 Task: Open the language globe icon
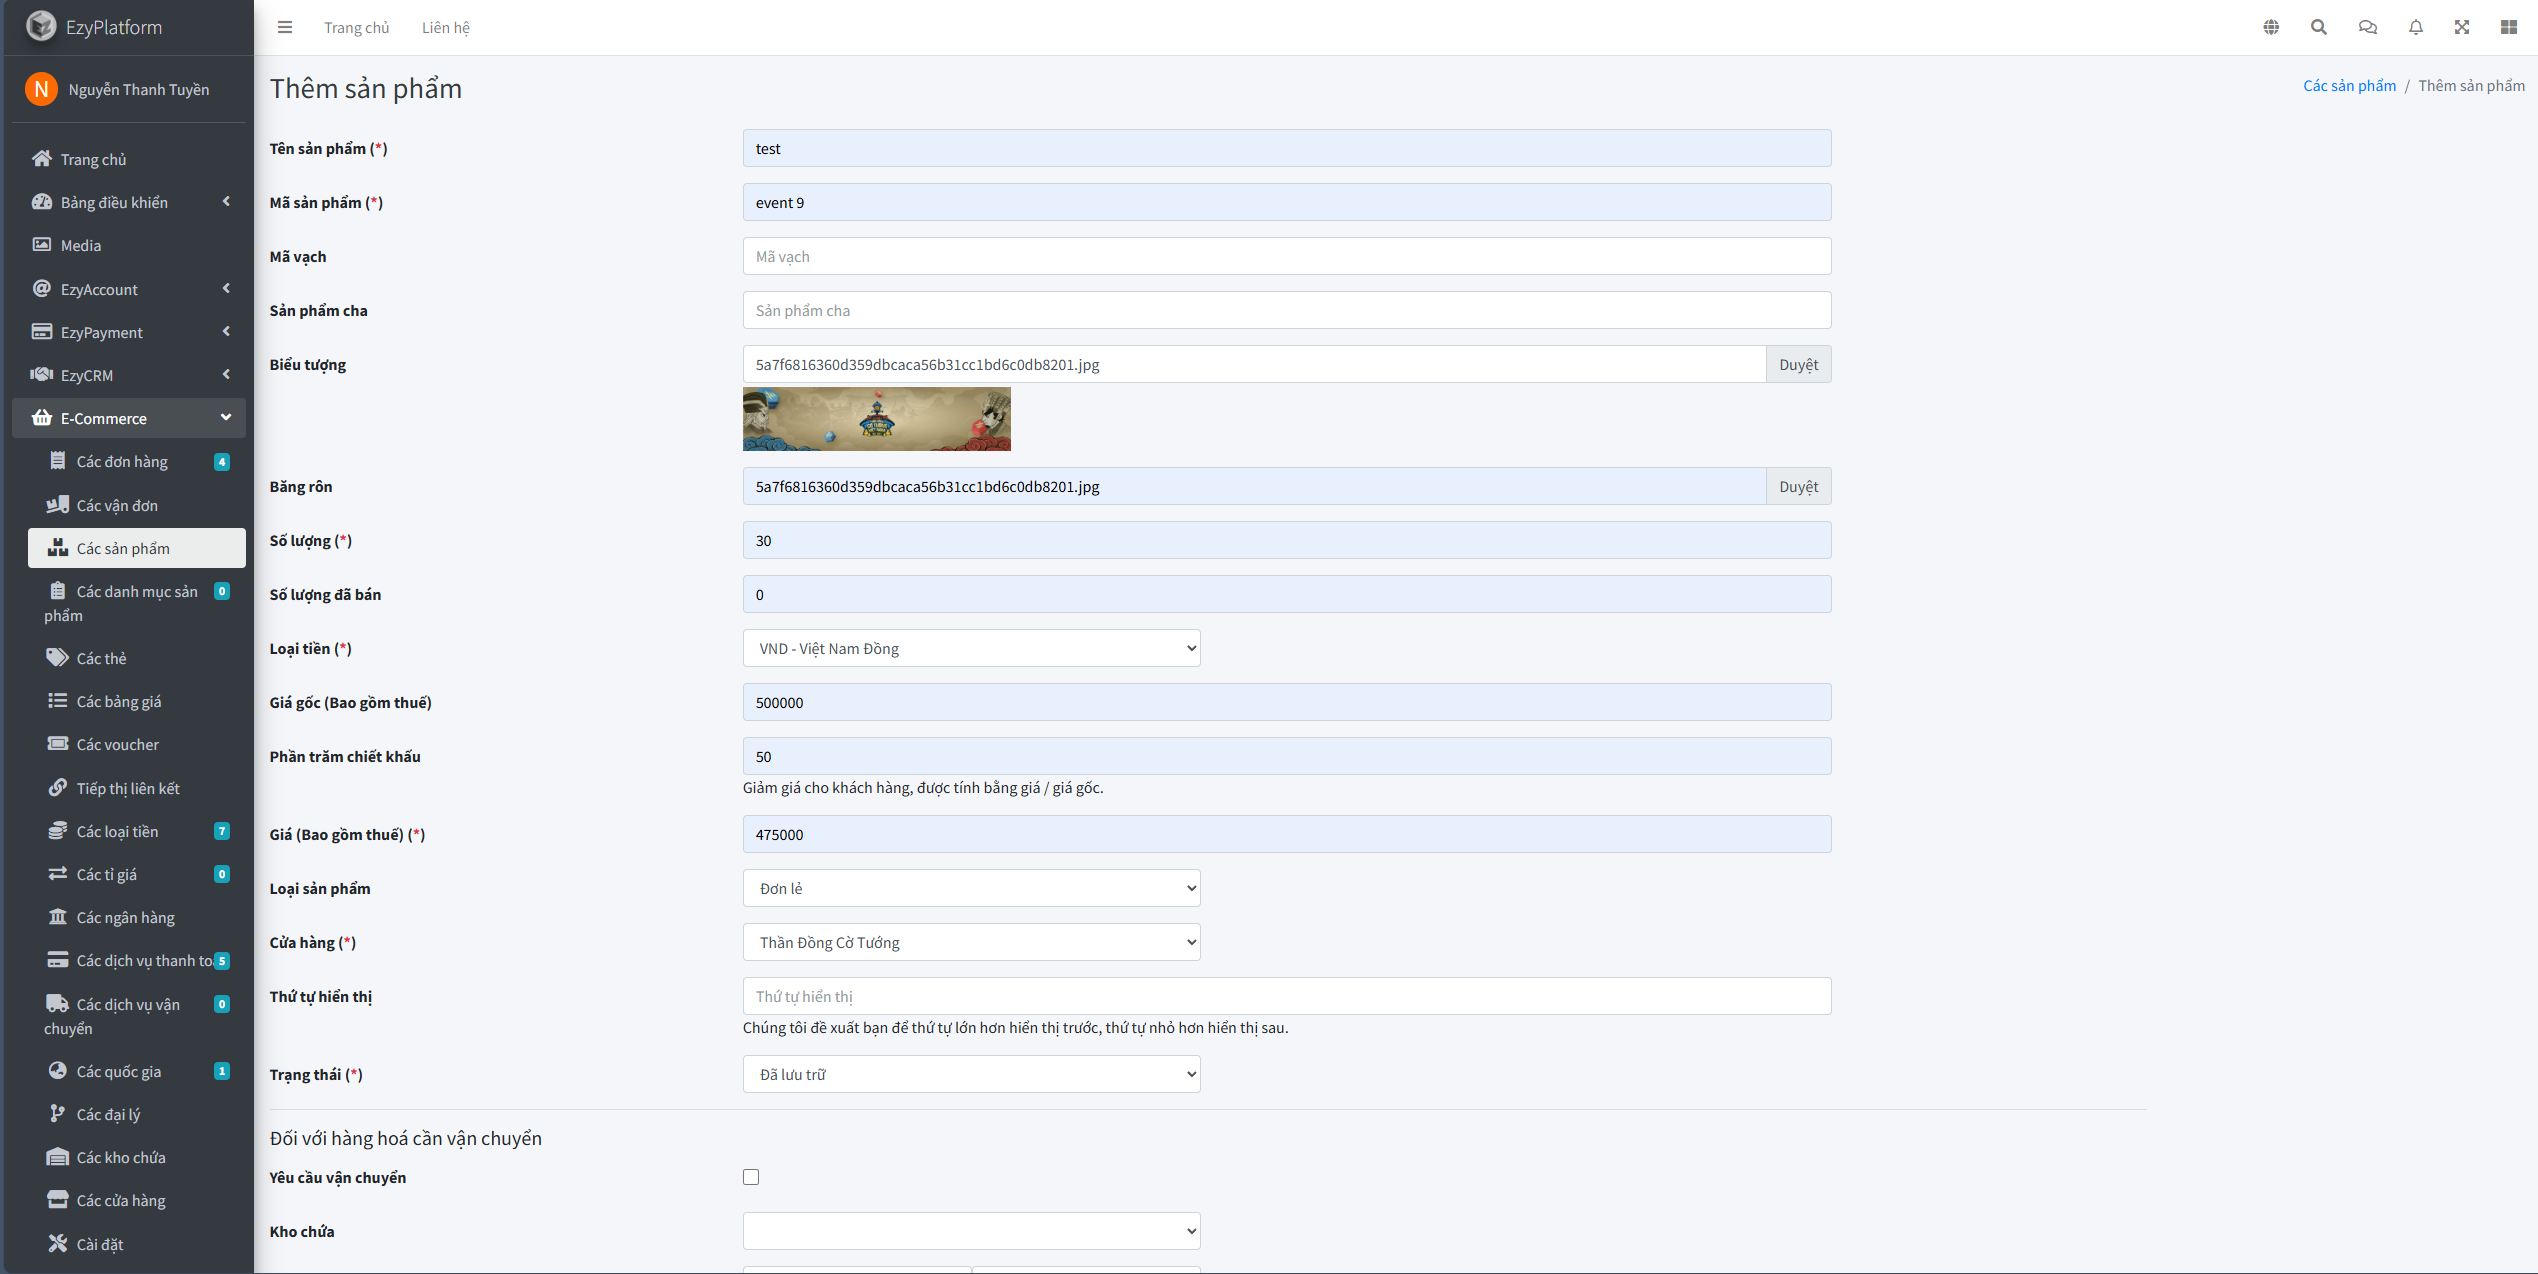click(2271, 27)
